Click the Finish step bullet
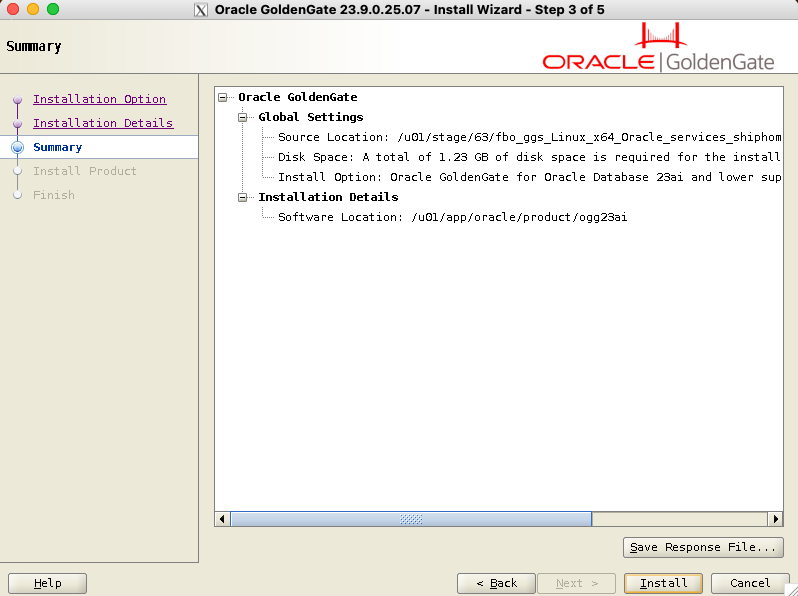The width and height of the screenshot is (798, 596). pyautogui.click(x=17, y=195)
